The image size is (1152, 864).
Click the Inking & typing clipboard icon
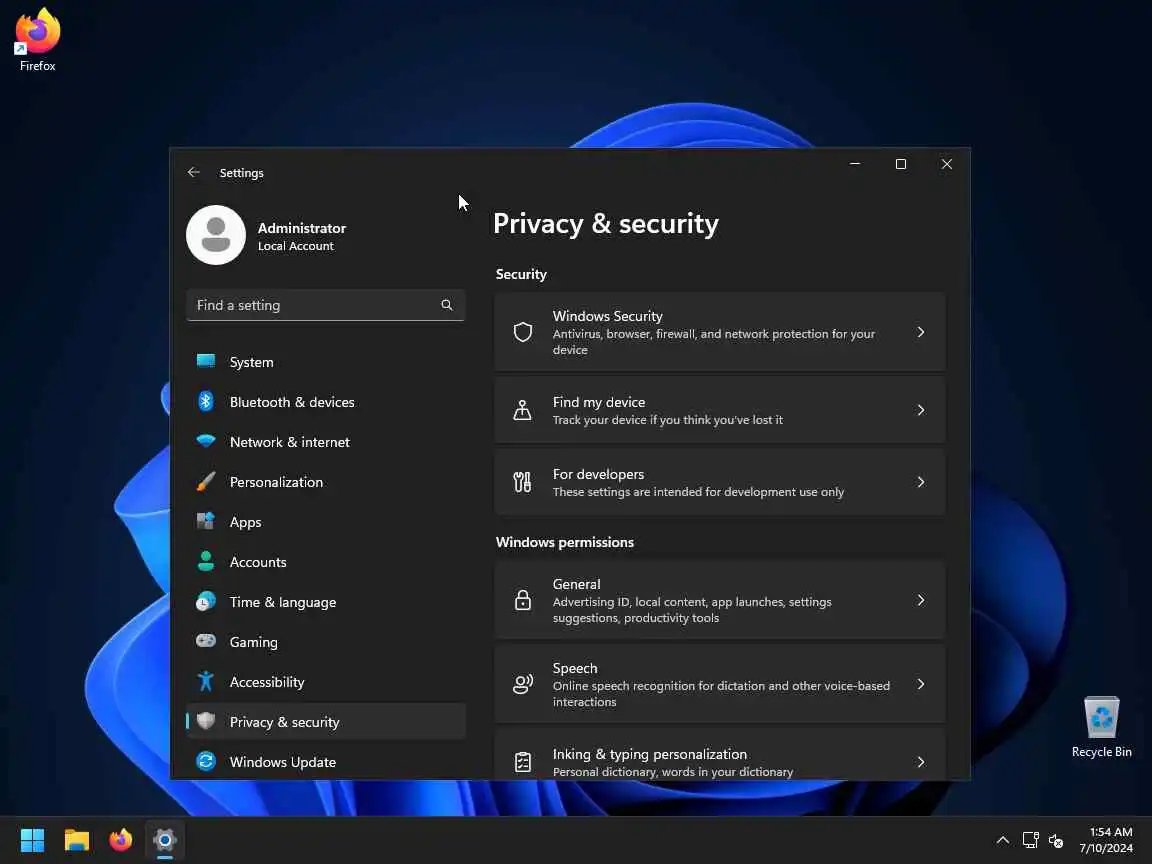point(522,762)
